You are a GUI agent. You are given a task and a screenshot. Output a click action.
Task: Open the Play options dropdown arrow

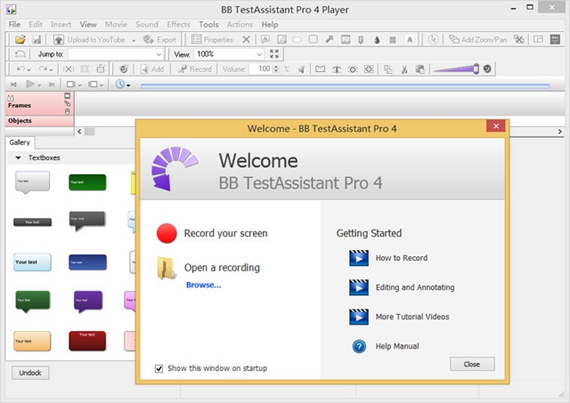(39, 85)
